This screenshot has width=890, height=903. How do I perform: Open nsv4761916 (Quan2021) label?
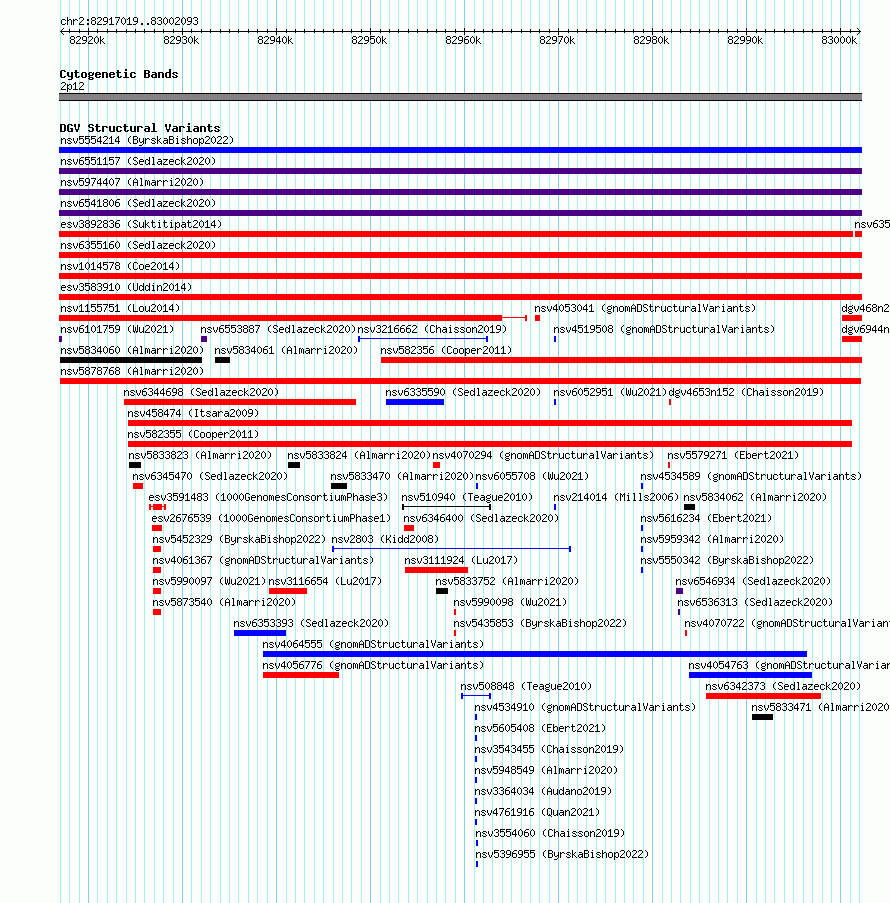tap(537, 813)
